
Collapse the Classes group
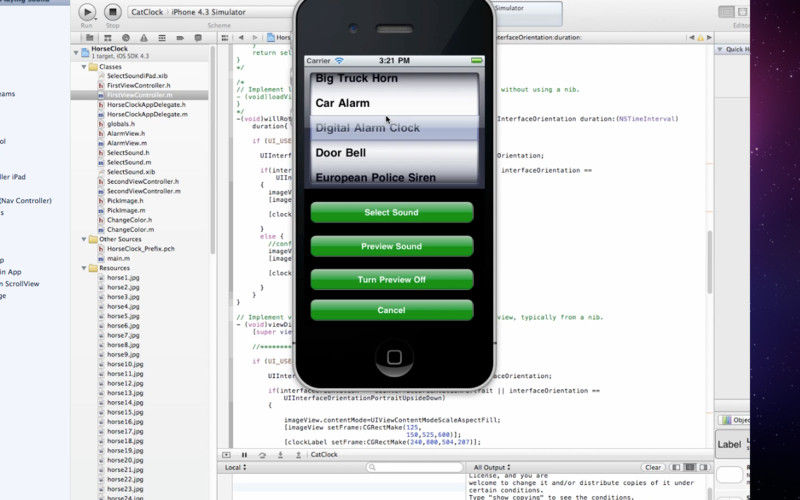point(84,67)
